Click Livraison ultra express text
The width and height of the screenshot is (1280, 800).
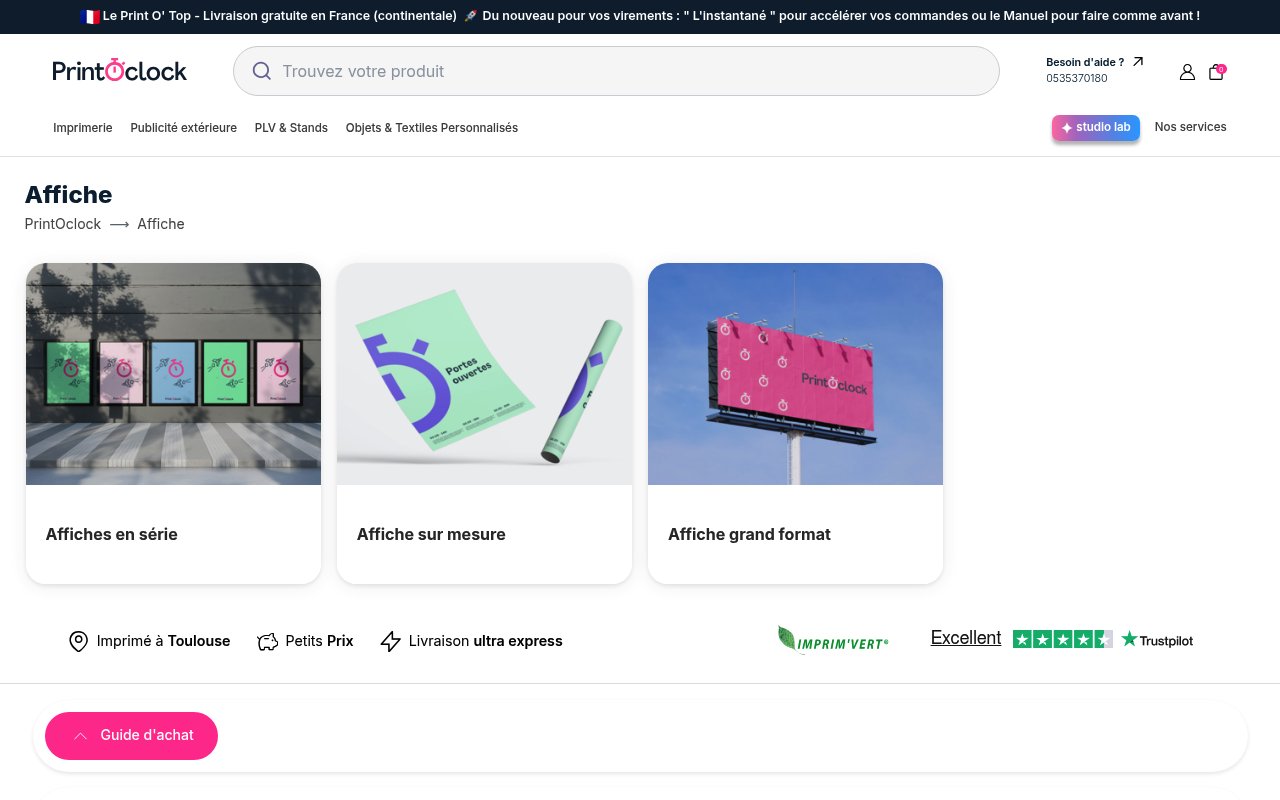(x=486, y=641)
